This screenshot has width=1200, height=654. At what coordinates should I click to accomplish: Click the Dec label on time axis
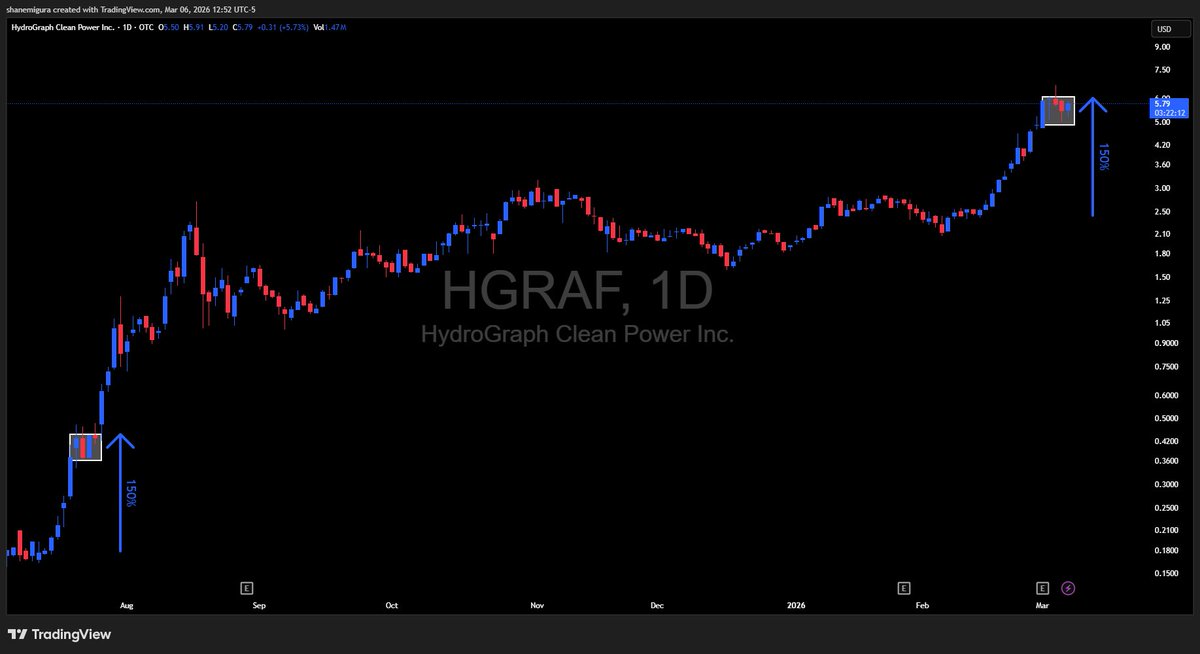pyautogui.click(x=657, y=606)
